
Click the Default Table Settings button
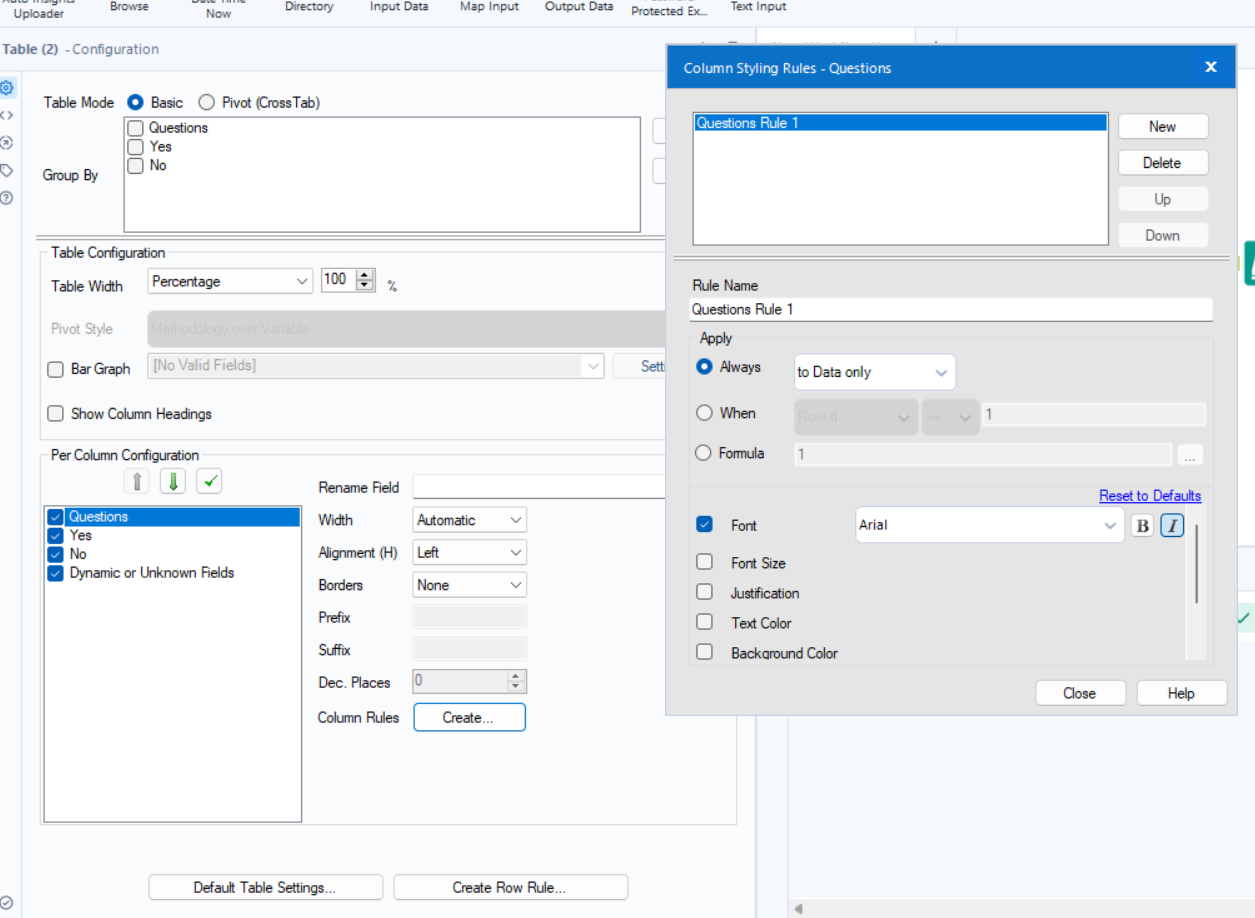[265, 887]
